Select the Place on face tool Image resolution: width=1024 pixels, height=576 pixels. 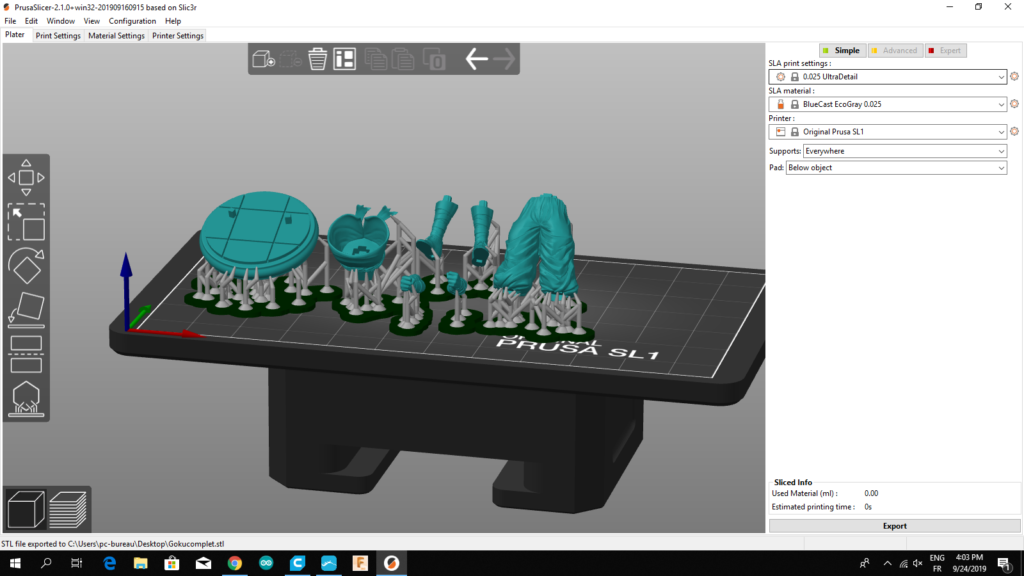26,310
